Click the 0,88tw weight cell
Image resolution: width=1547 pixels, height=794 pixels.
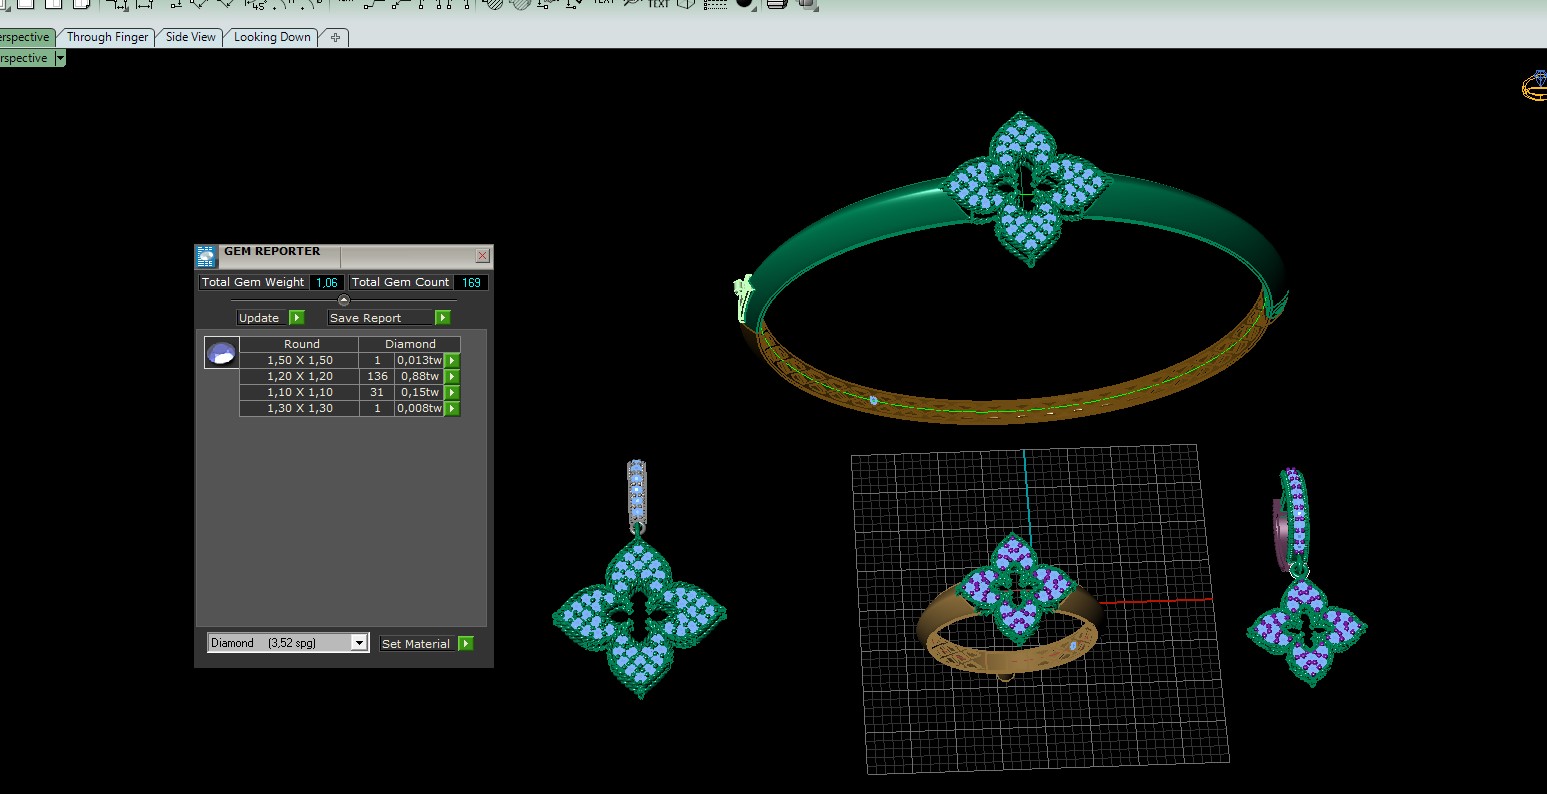coord(420,376)
